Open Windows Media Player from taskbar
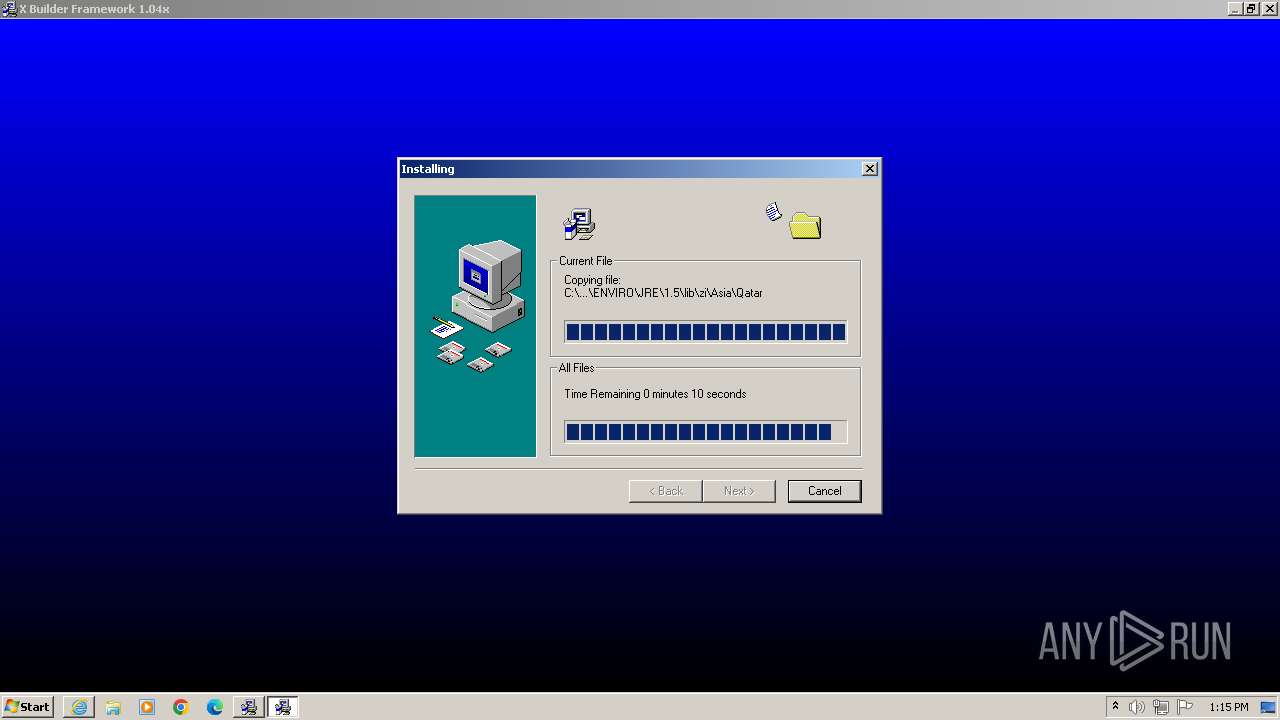 (147, 707)
